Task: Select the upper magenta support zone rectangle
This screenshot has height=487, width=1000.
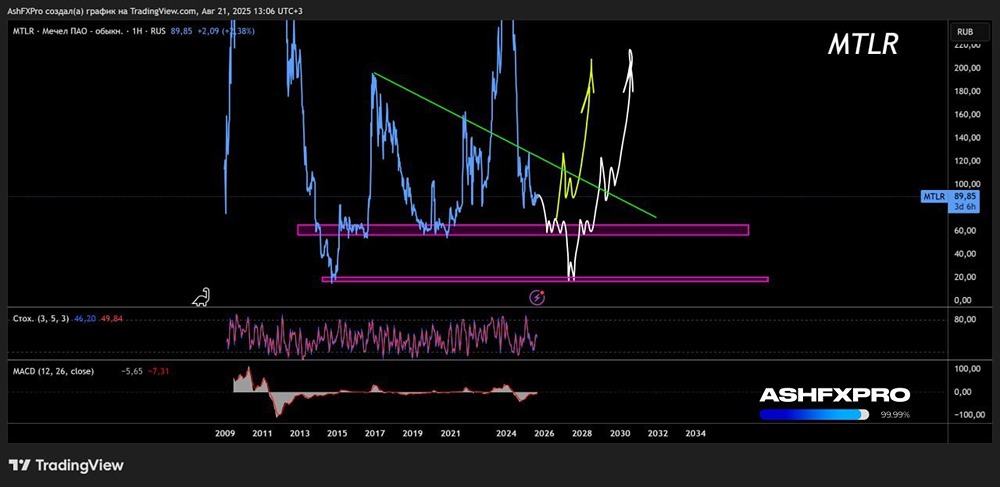Action: coord(523,229)
